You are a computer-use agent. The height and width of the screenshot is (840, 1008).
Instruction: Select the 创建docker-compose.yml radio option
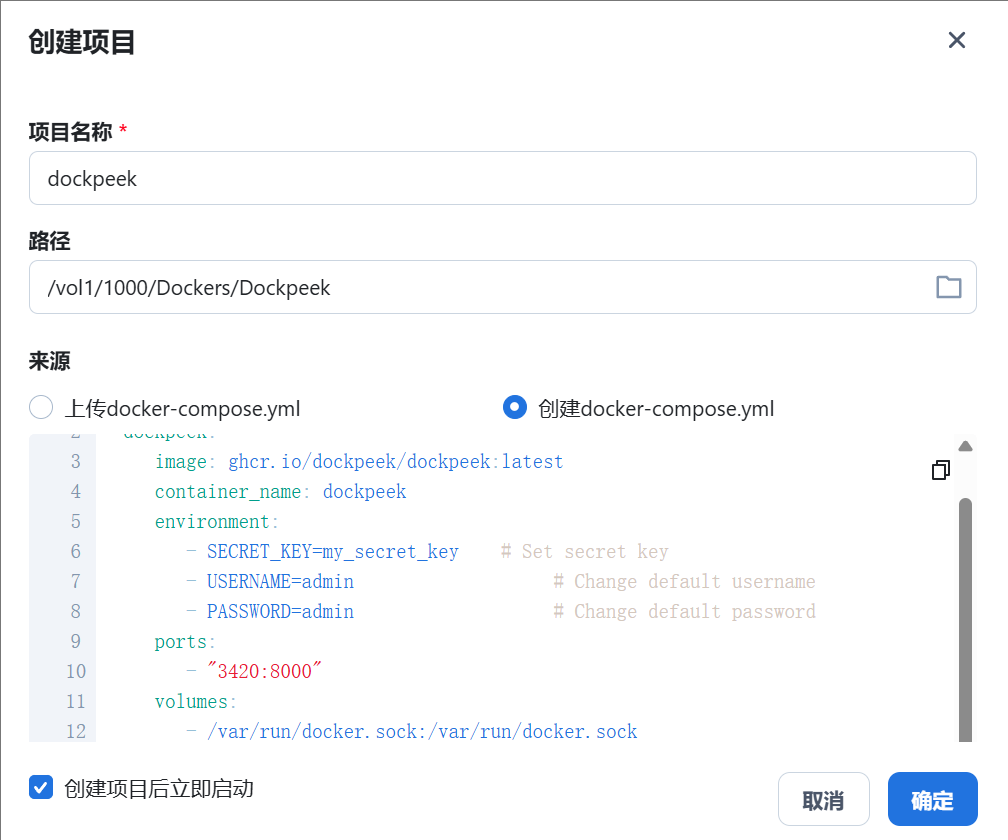(x=515, y=407)
